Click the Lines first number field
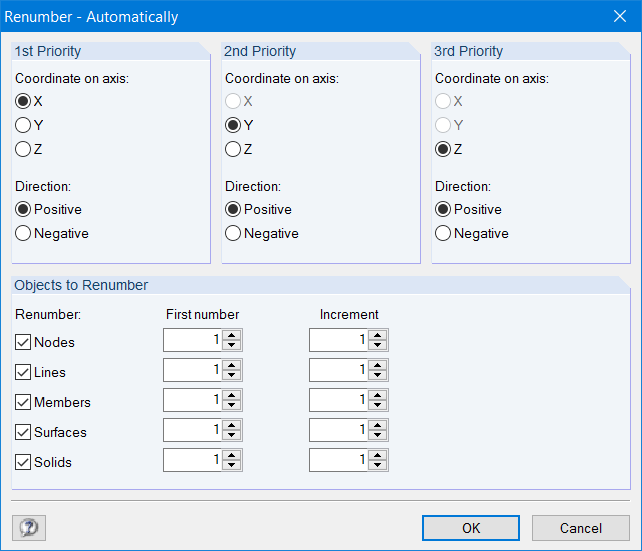 (192, 371)
